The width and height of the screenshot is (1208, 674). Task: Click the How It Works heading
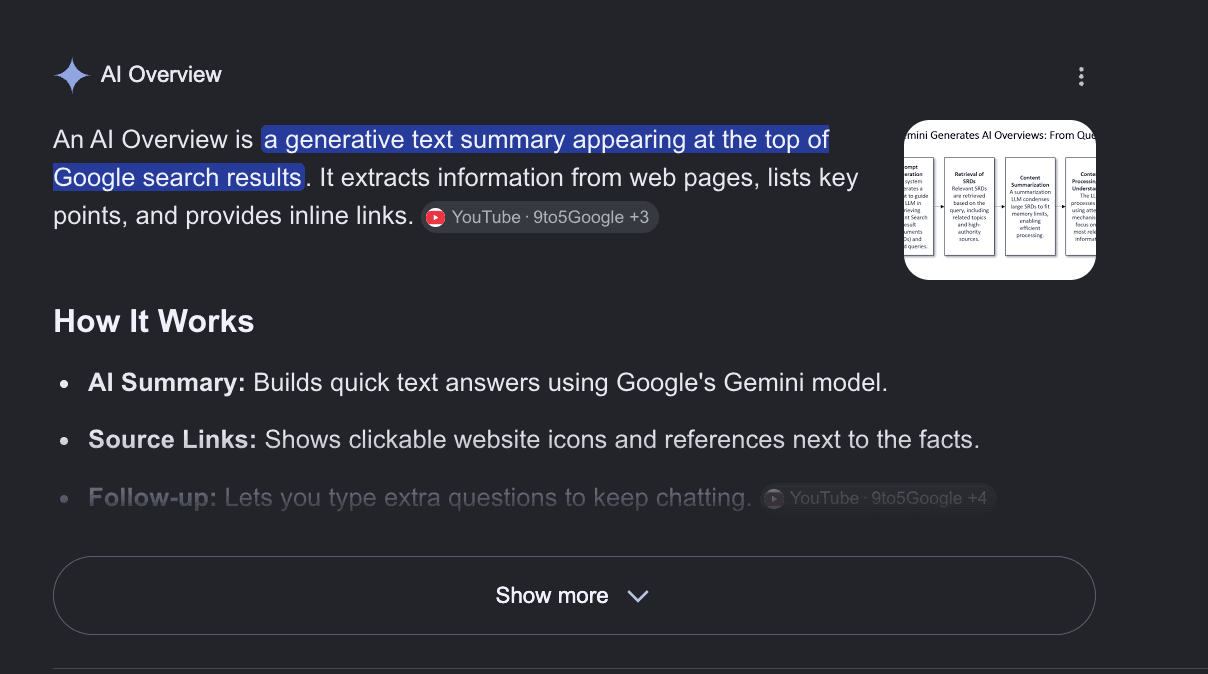pyautogui.click(x=154, y=321)
